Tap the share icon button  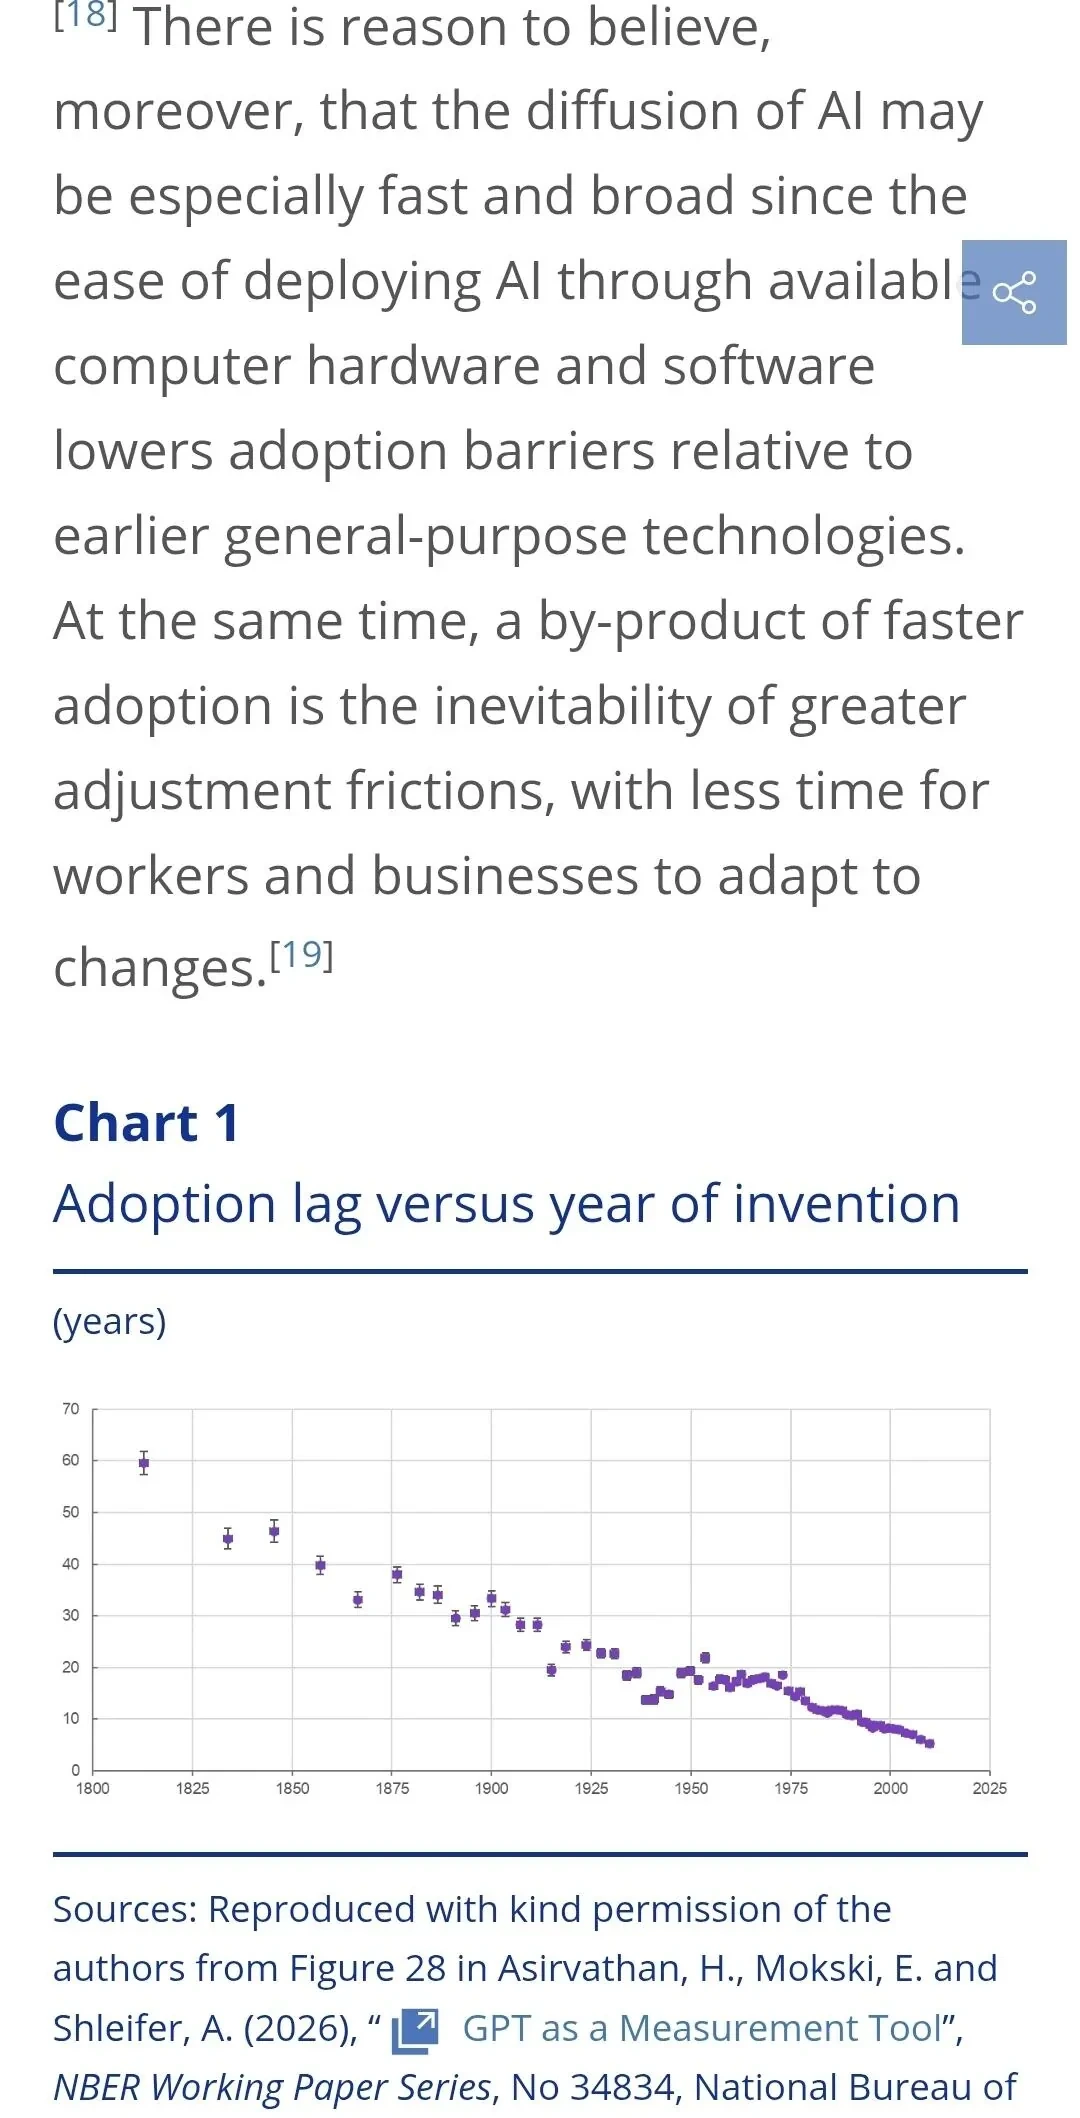1013,293
